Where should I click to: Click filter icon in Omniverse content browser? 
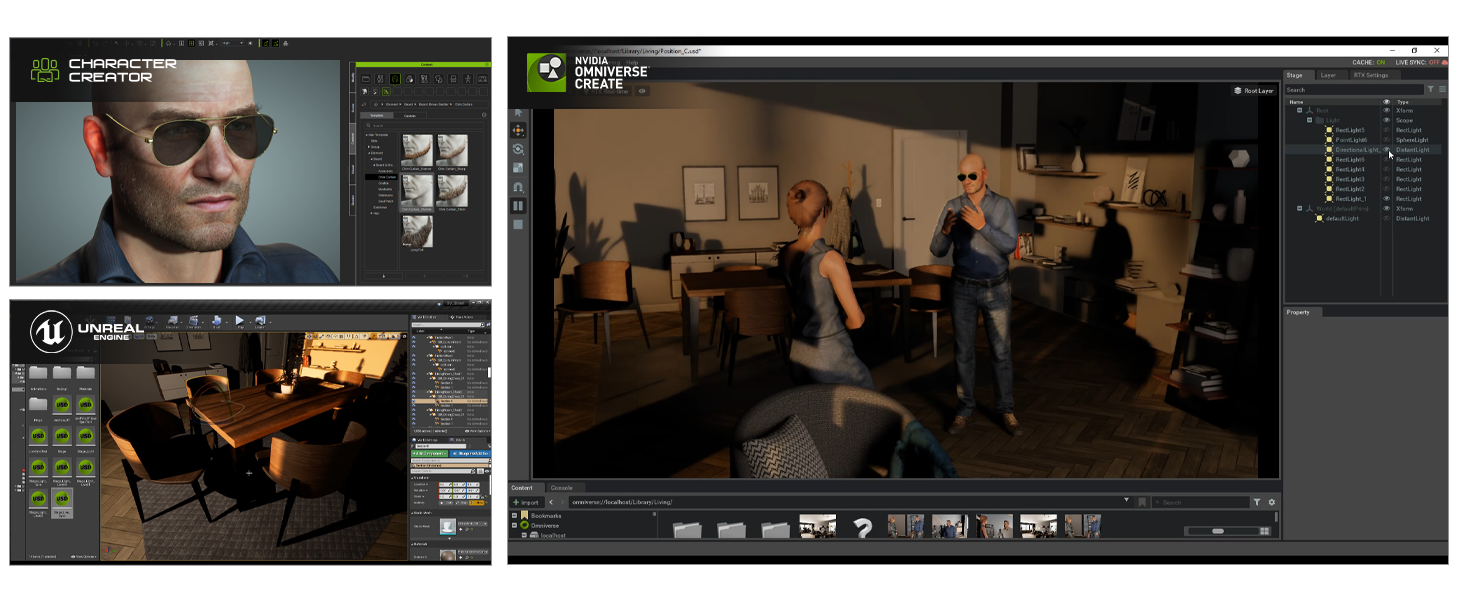pyautogui.click(x=1257, y=502)
